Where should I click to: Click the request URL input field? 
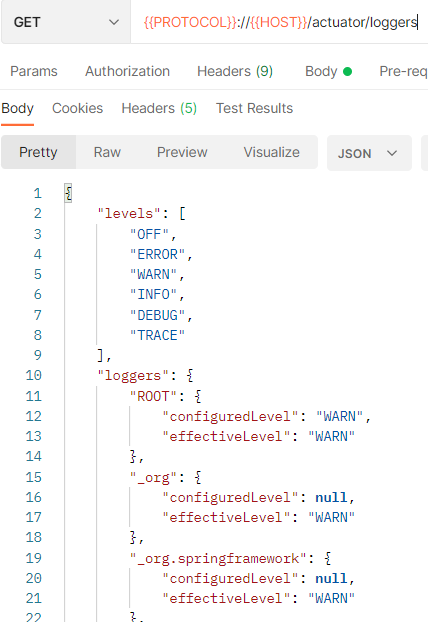279,22
